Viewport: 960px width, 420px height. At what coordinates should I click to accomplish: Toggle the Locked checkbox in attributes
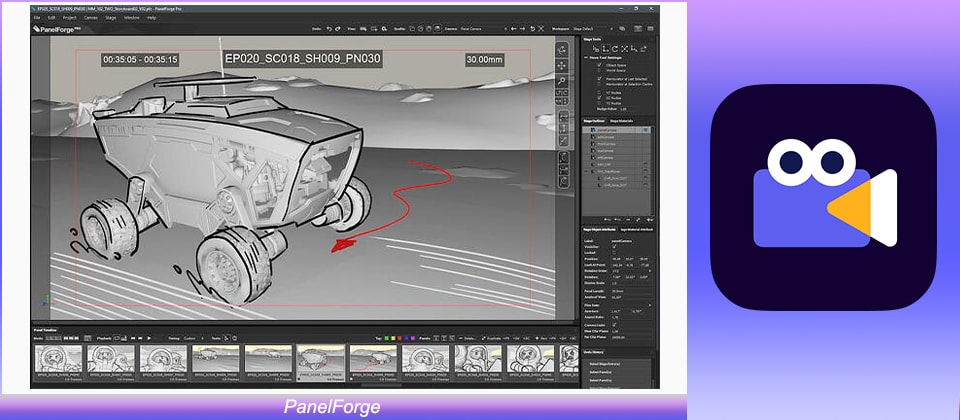click(x=615, y=252)
